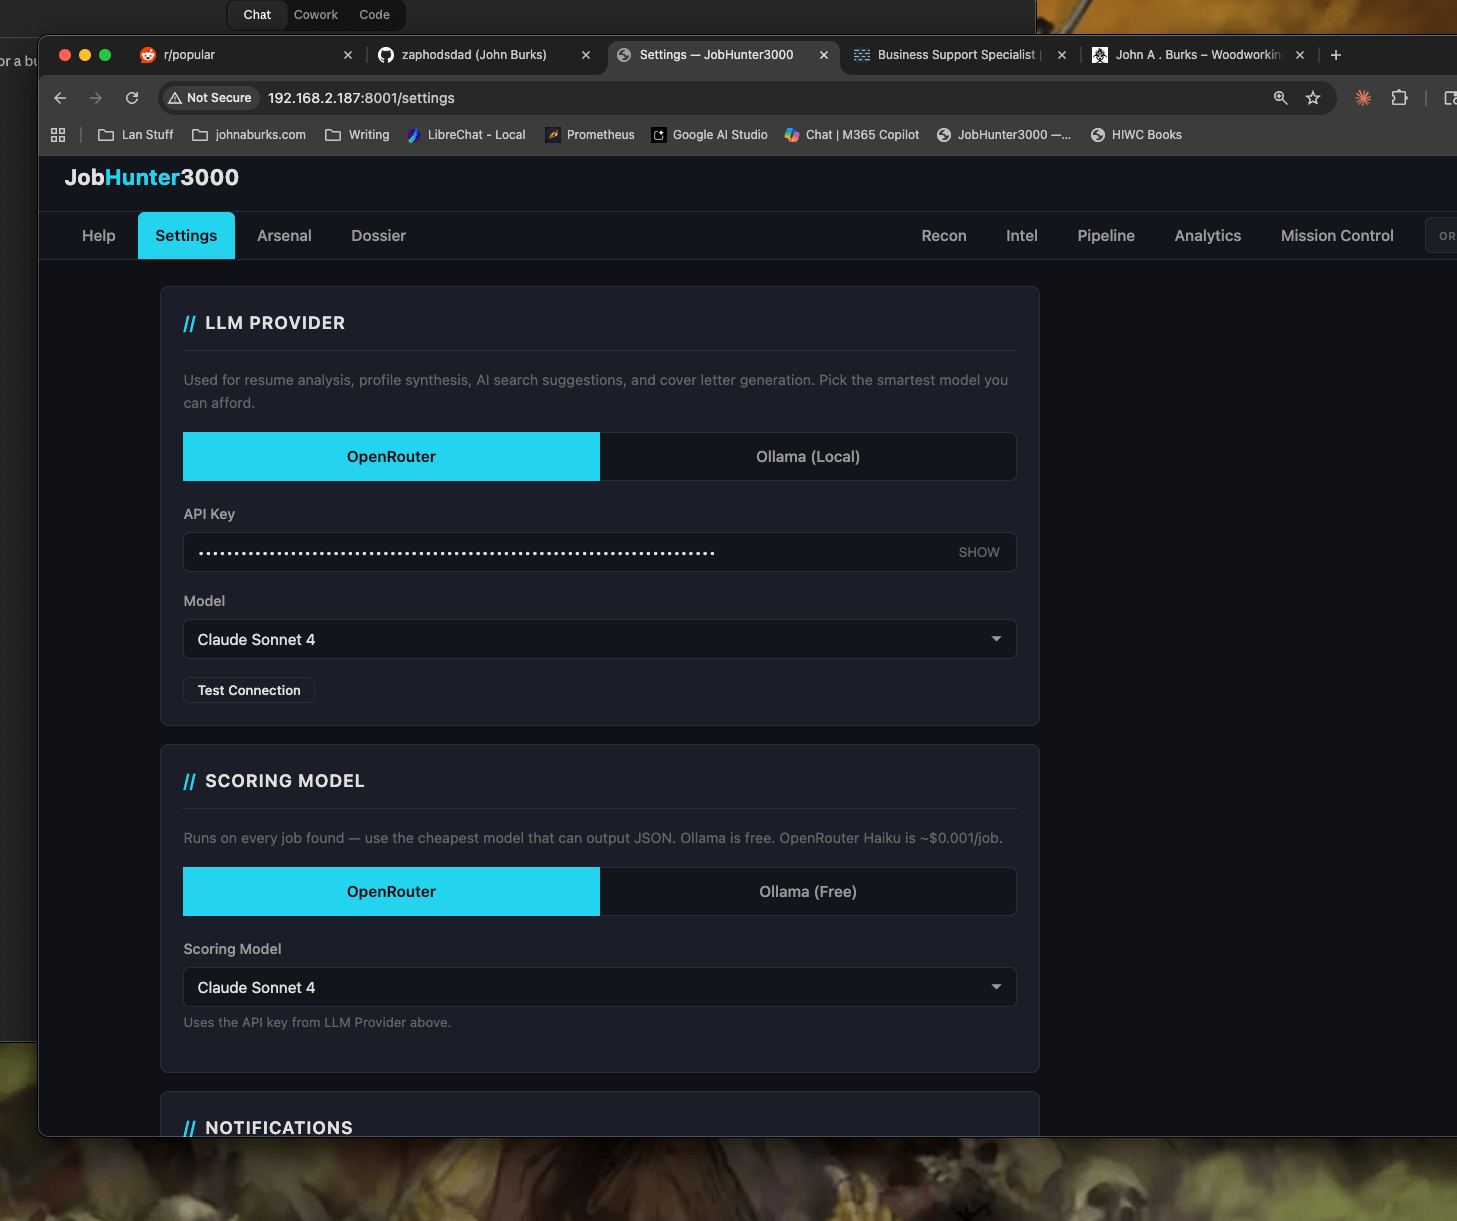The image size is (1457, 1221).
Task: Select Ollama (Local) as LLM provider
Action: 808,457
